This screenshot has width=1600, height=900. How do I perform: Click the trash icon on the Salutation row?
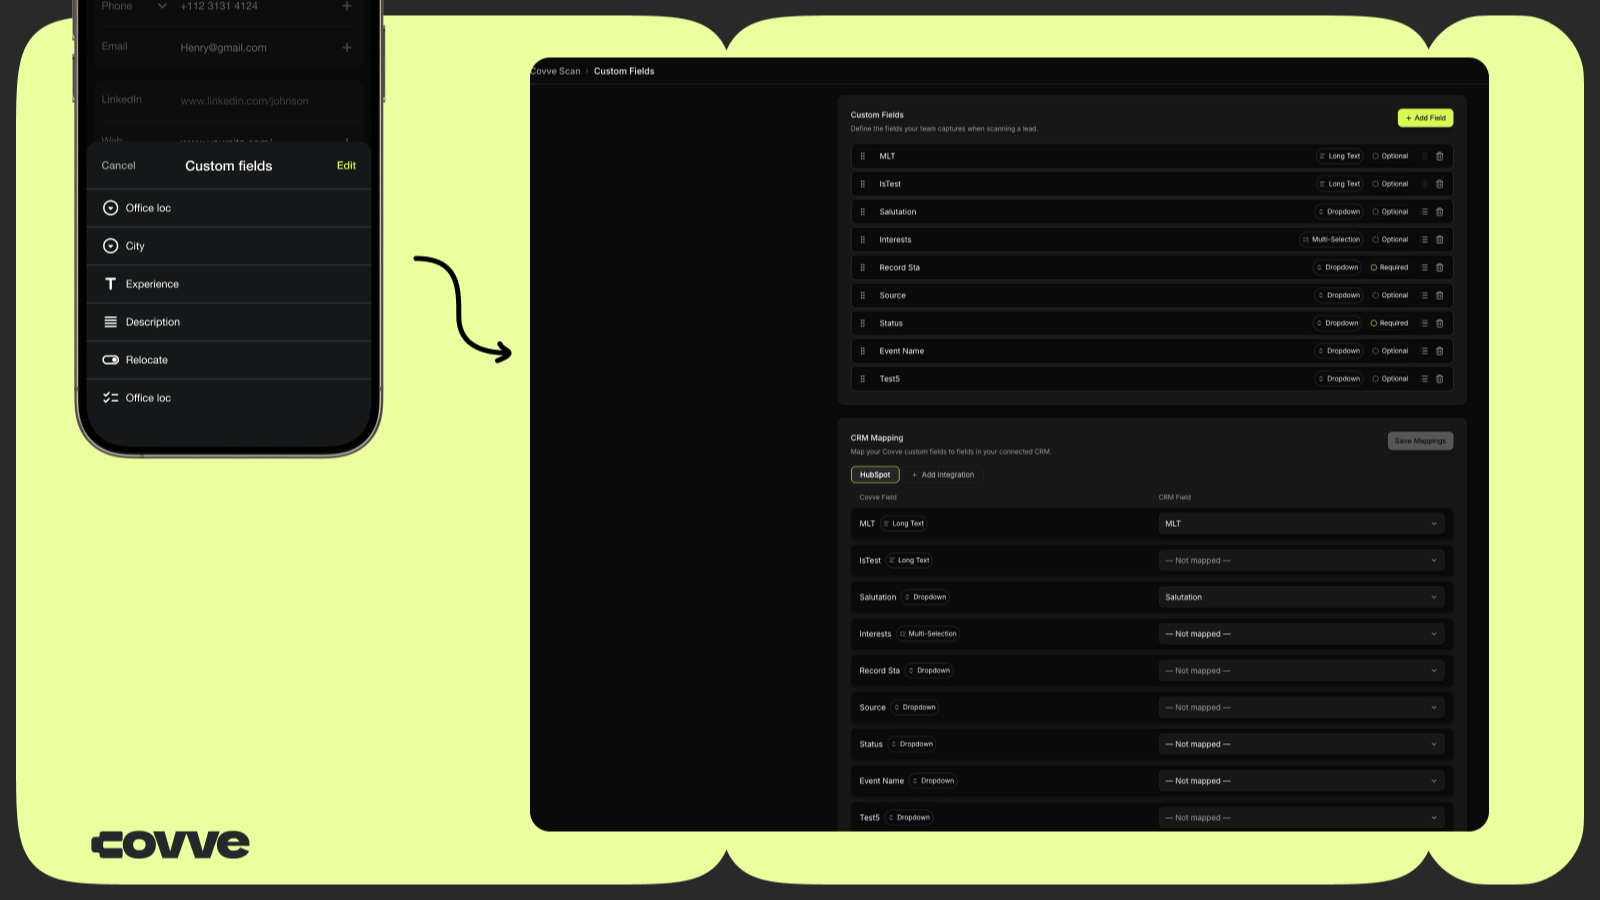(1440, 212)
